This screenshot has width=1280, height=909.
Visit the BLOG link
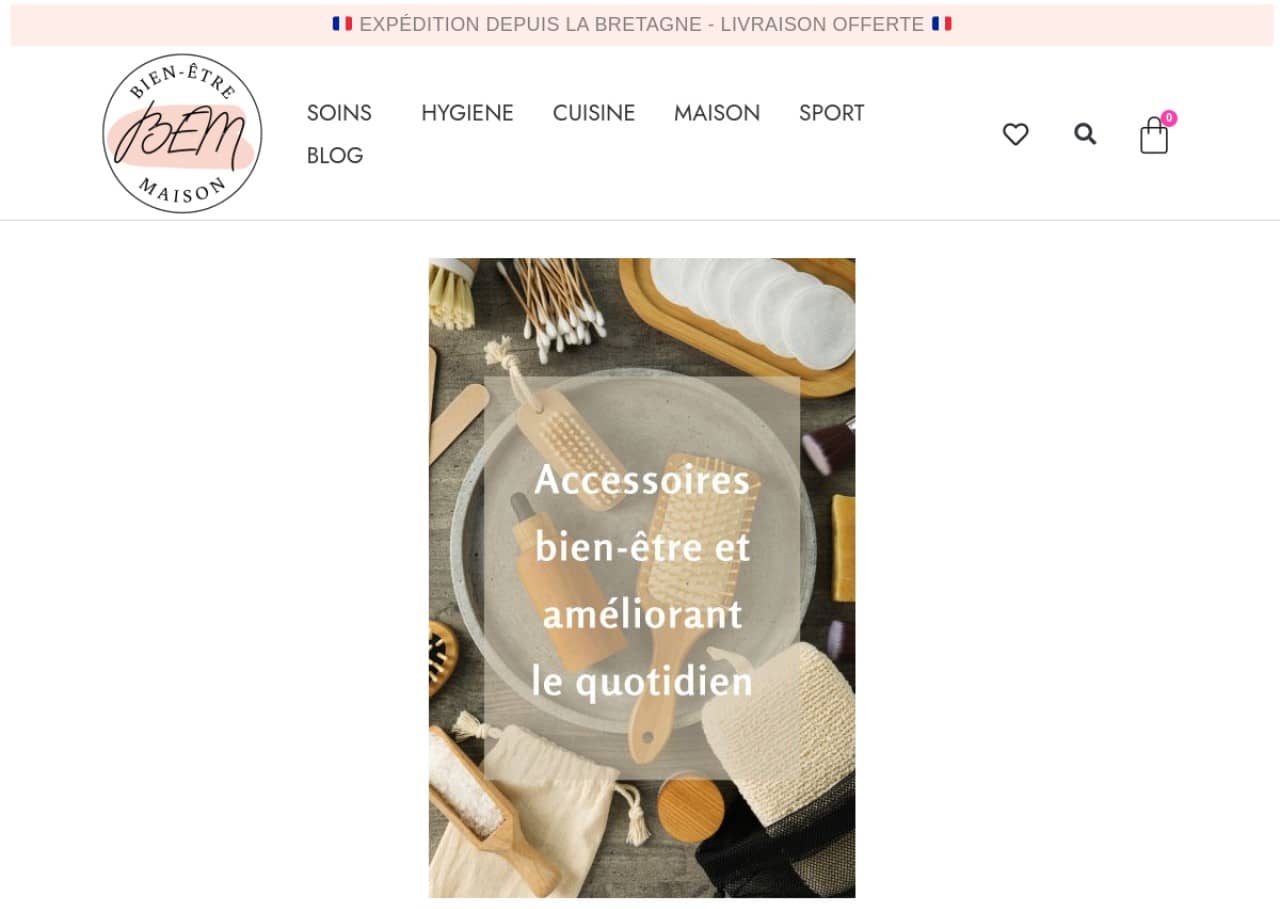pyautogui.click(x=335, y=156)
